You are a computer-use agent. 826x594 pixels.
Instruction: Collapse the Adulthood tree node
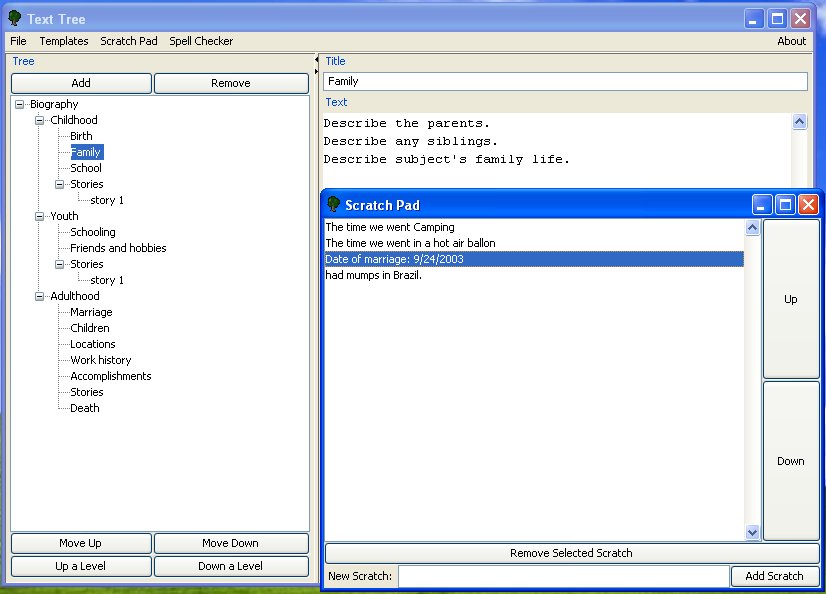[x=40, y=296]
